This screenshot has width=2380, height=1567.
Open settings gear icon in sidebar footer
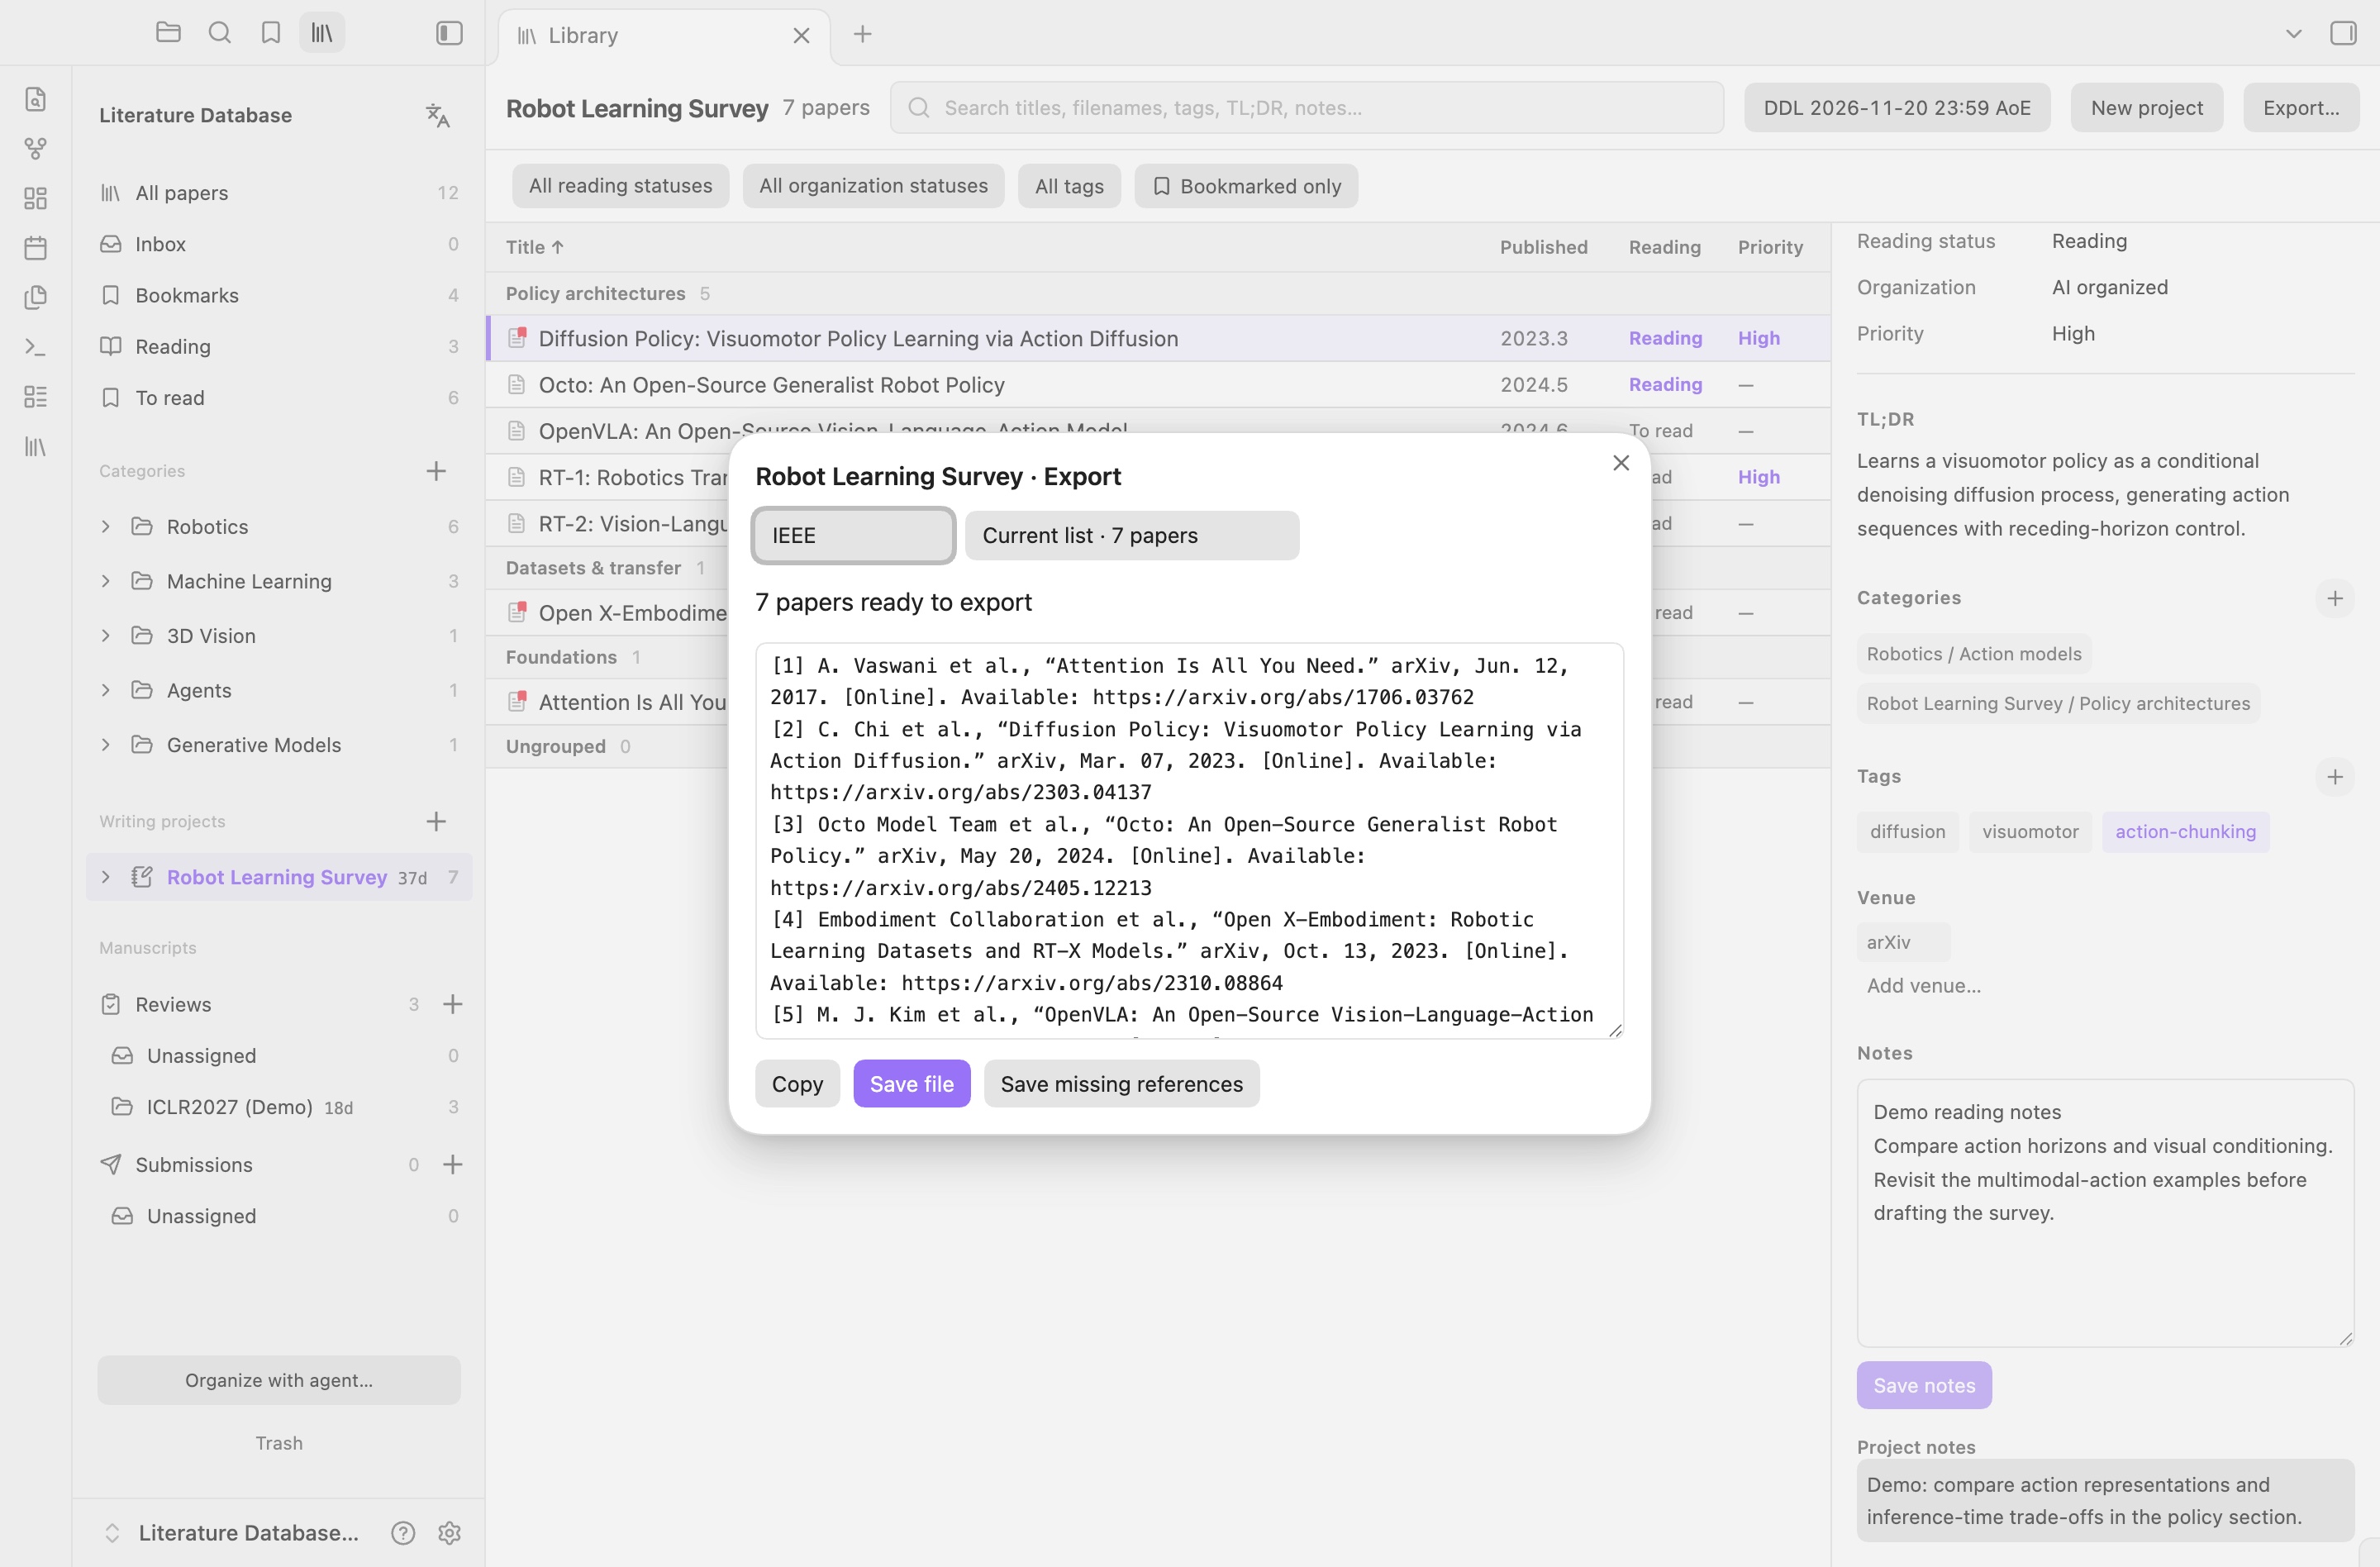click(x=449, y=1533)
